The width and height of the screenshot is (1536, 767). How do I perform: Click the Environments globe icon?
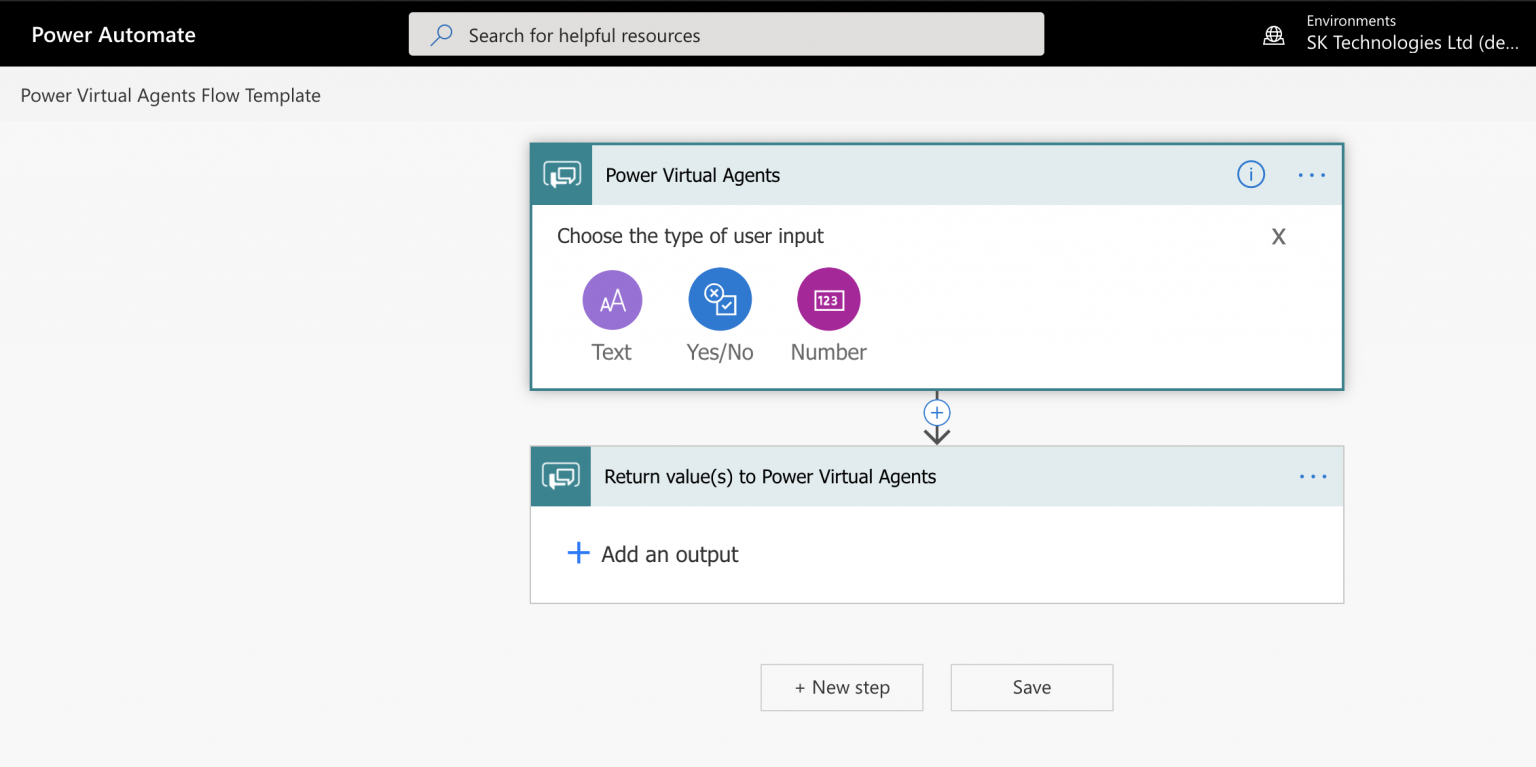(x=1273, y=34)
